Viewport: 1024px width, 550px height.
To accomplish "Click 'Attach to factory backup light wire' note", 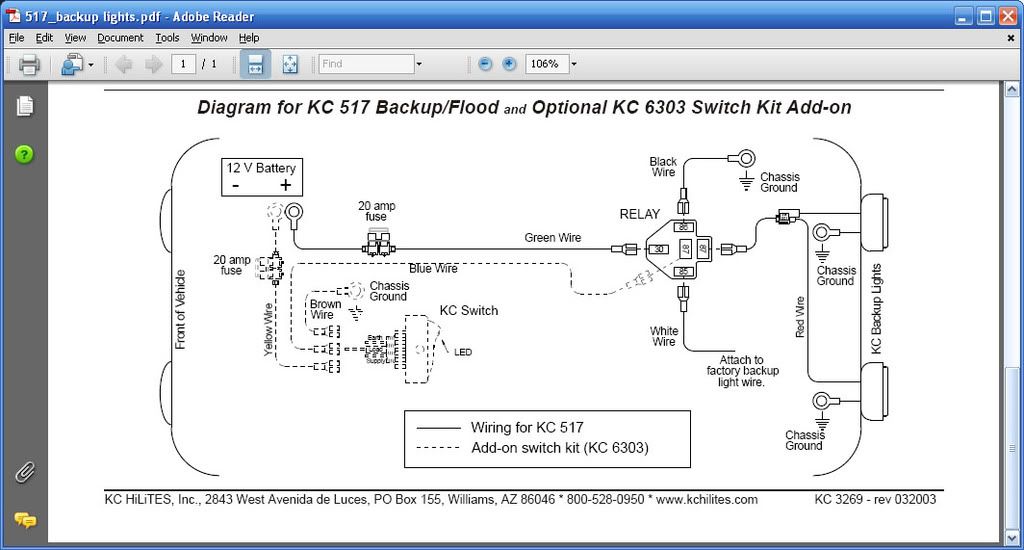I will 742,371.
